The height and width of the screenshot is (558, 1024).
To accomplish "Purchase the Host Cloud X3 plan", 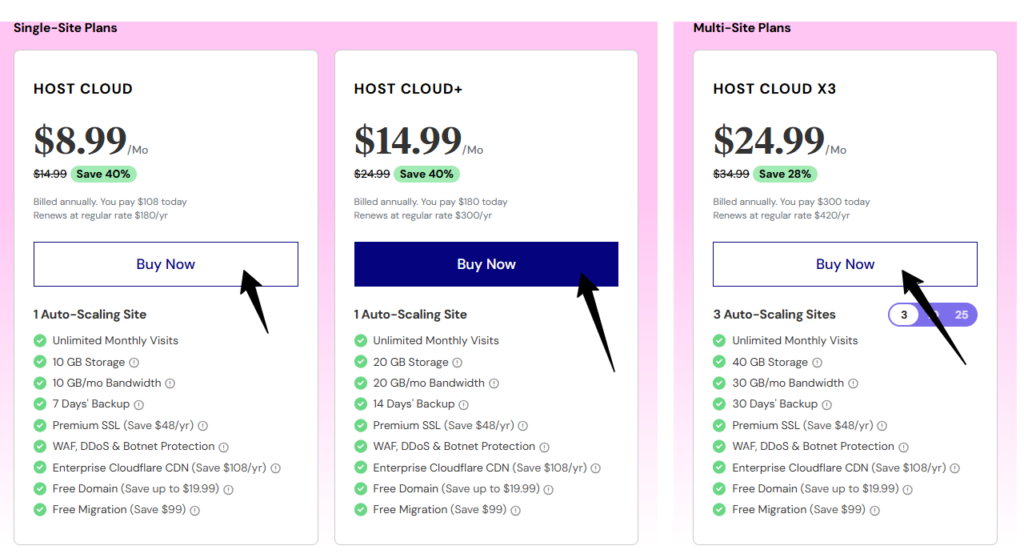I will click(845, 264).
